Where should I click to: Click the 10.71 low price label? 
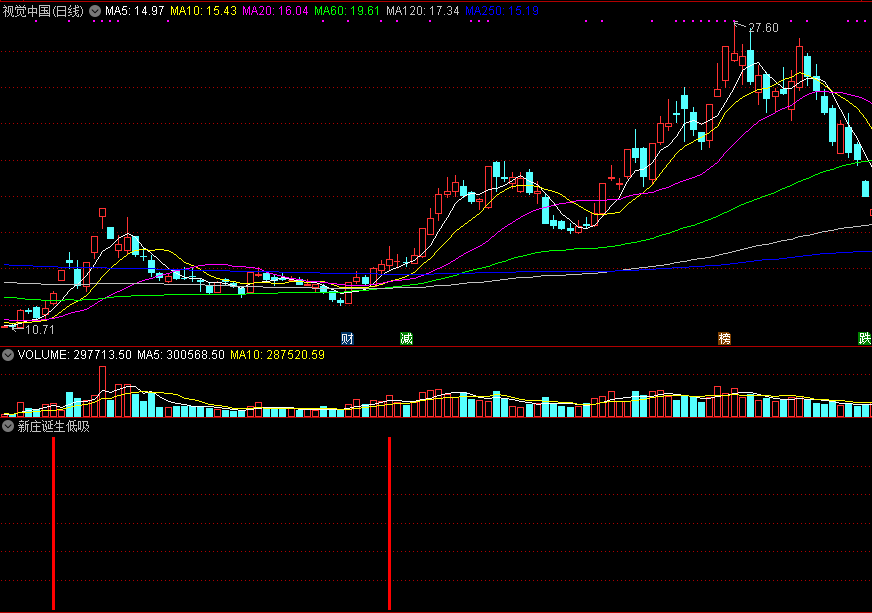(40, 330)
